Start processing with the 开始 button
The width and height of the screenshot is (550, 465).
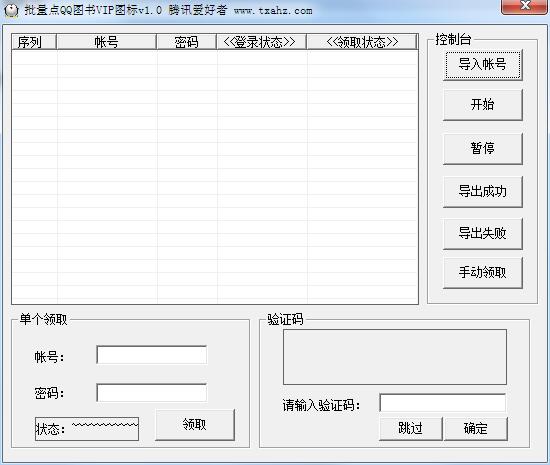[483, 105]
